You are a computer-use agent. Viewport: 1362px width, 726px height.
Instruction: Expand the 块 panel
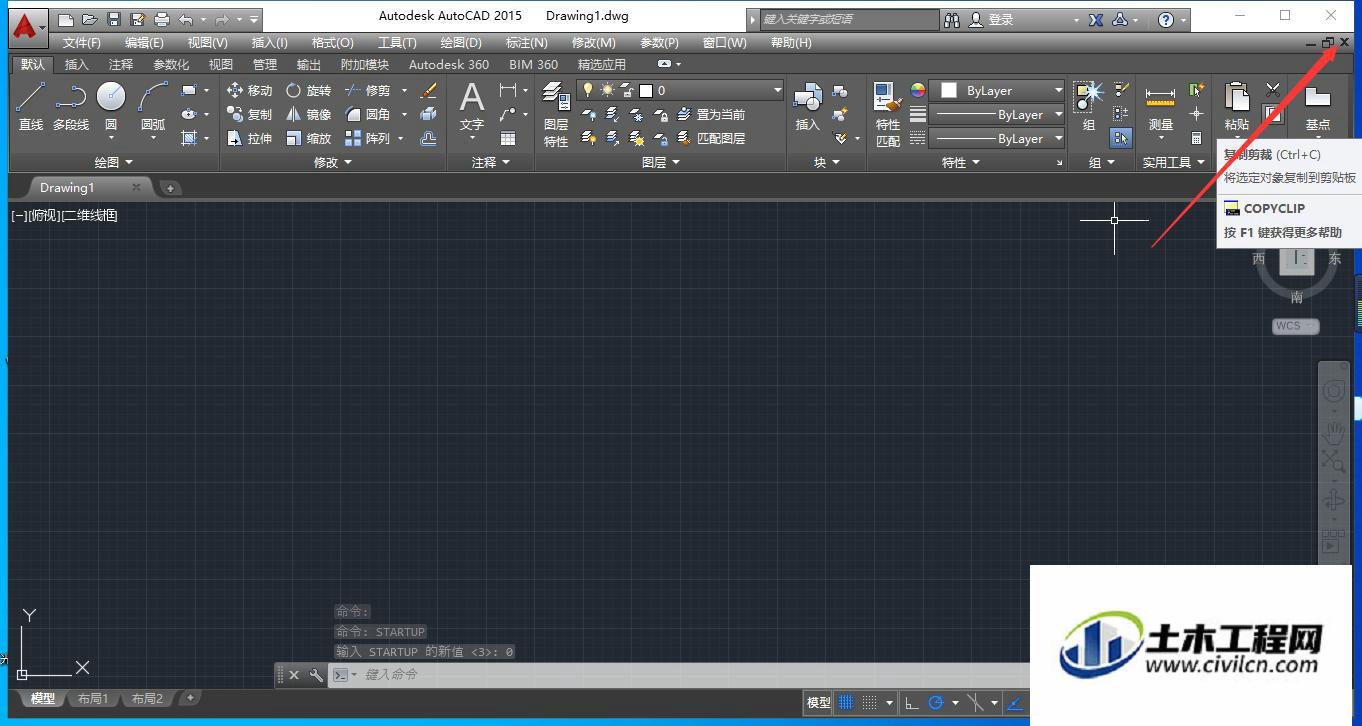[x=826, y=162]
